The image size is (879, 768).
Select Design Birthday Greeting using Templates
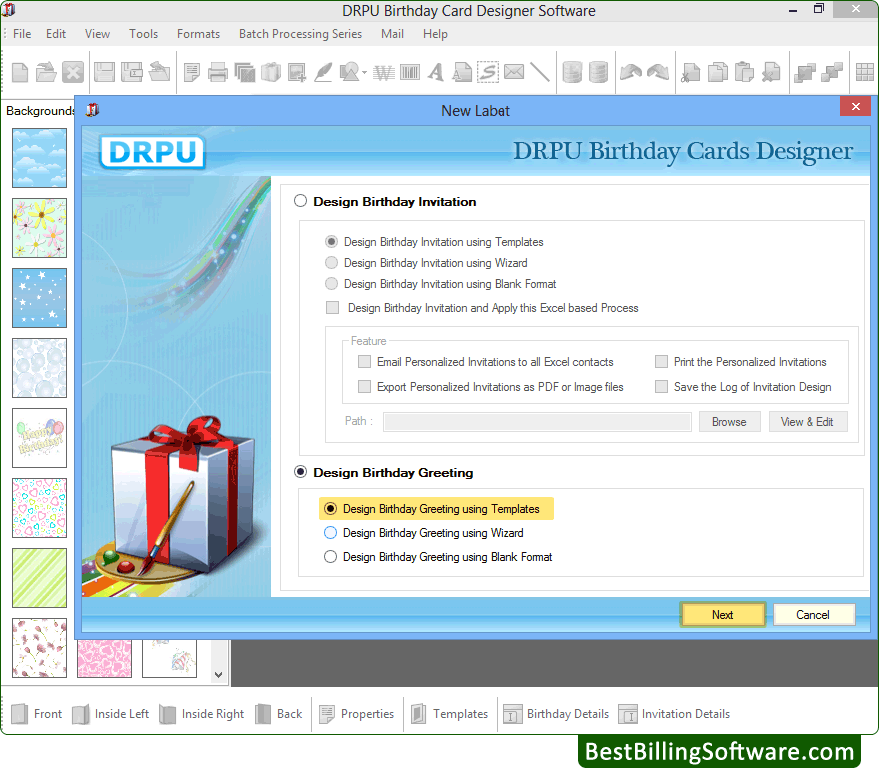click(331, 508)
